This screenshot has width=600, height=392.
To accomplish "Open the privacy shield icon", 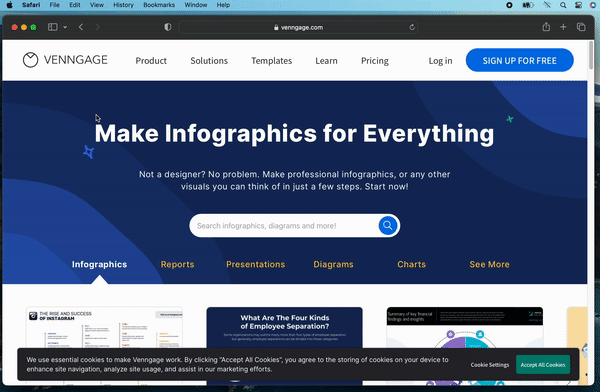I will click(168, 27).
